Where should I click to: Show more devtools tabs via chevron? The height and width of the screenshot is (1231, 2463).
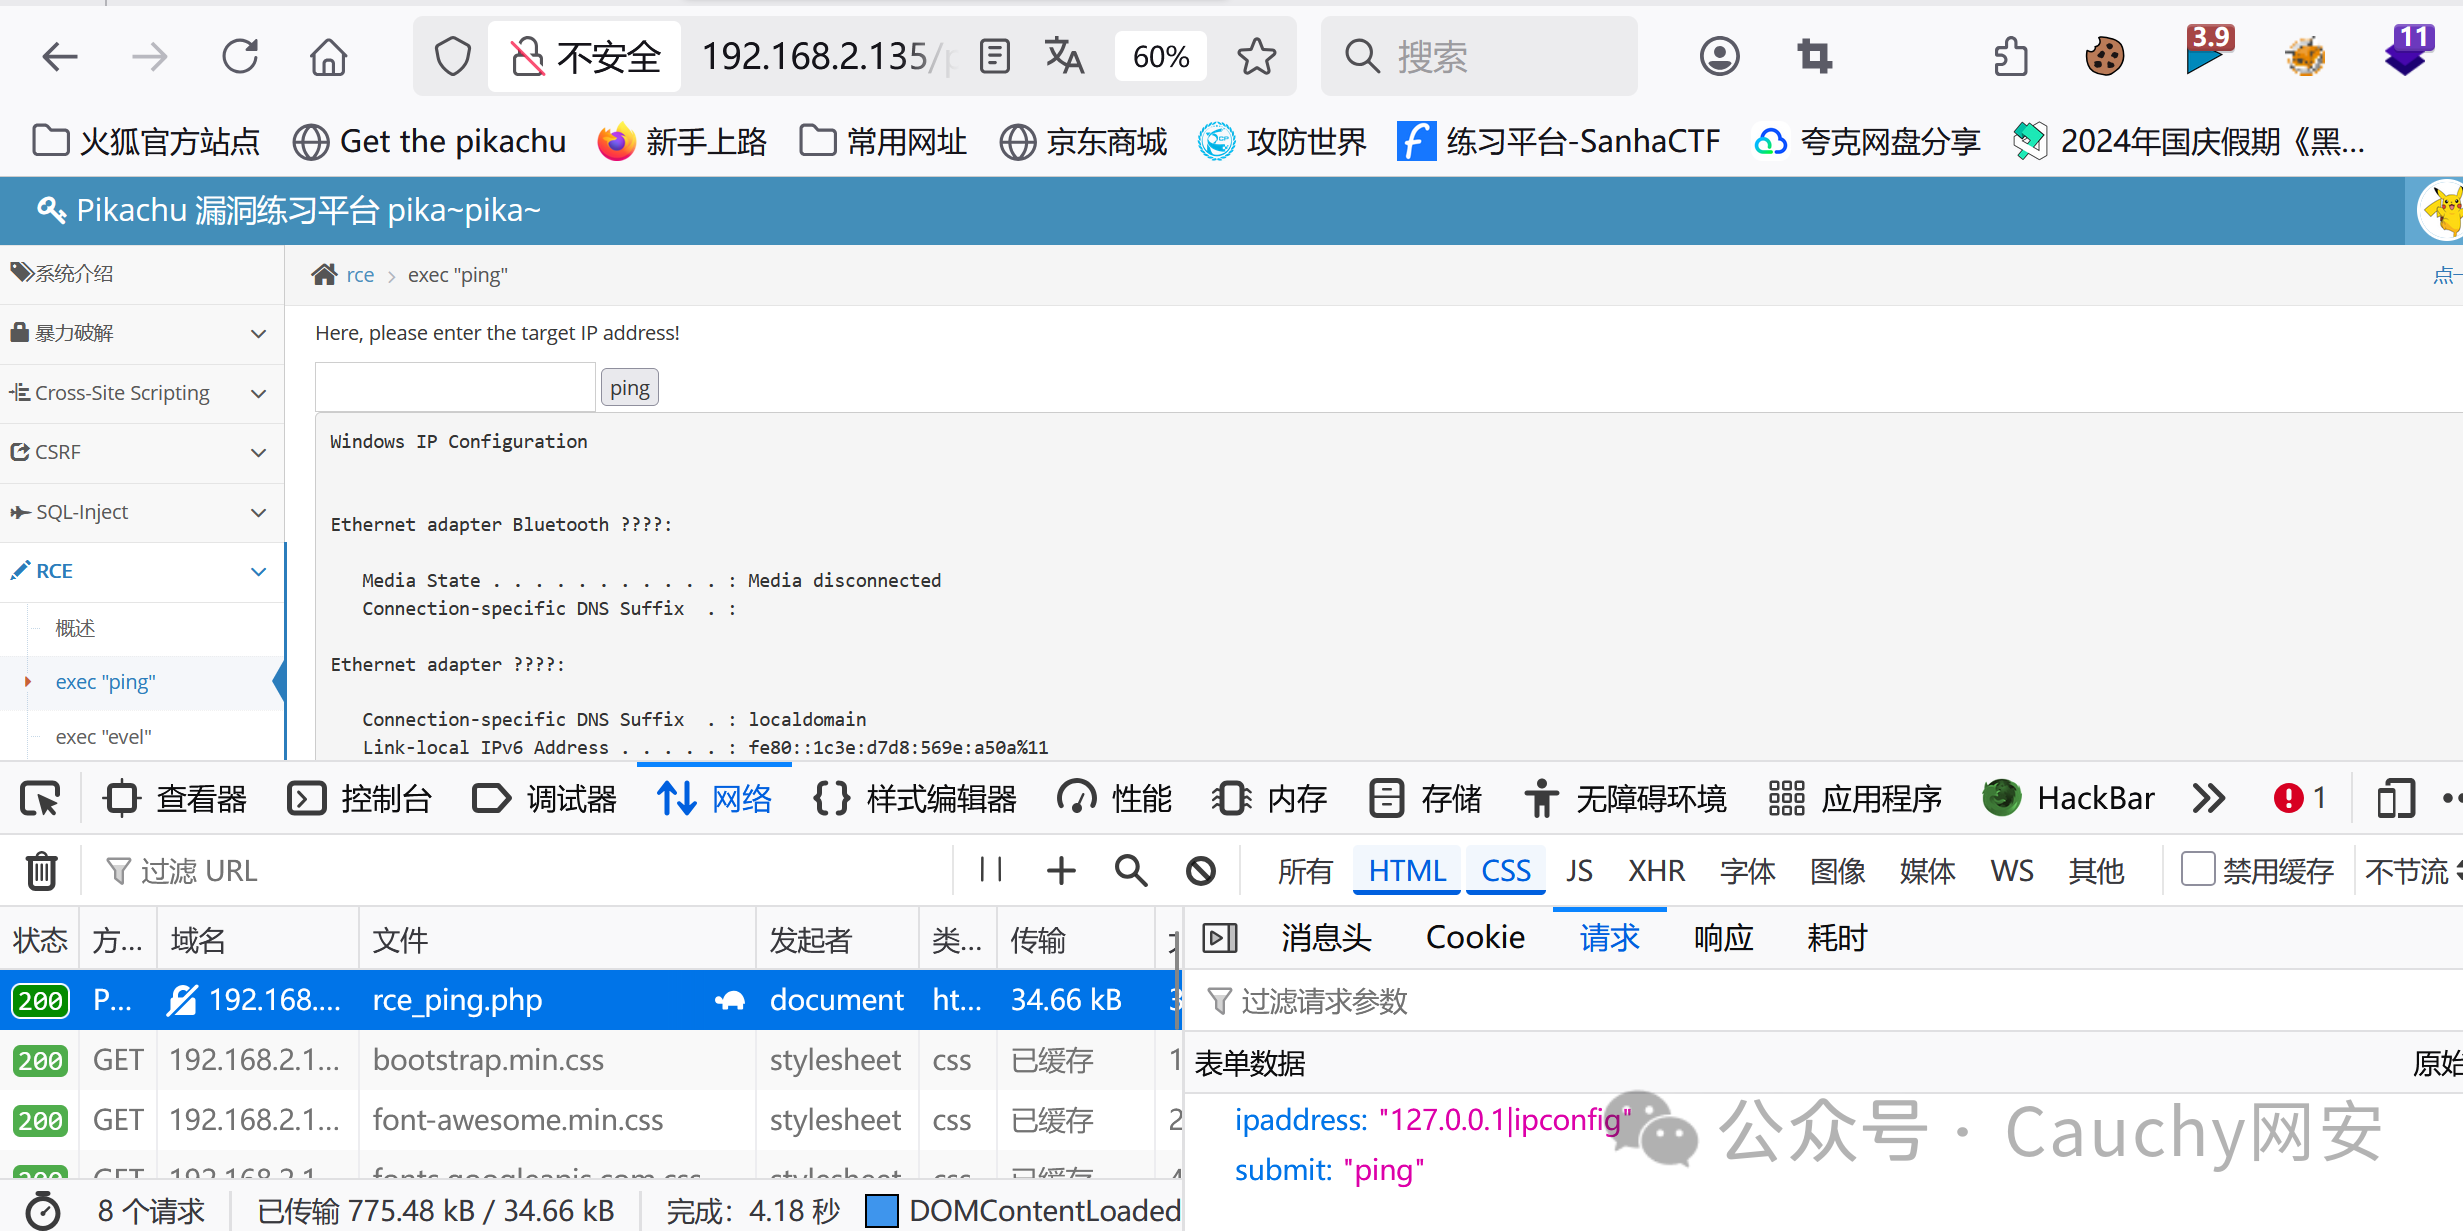[2208, 798]
